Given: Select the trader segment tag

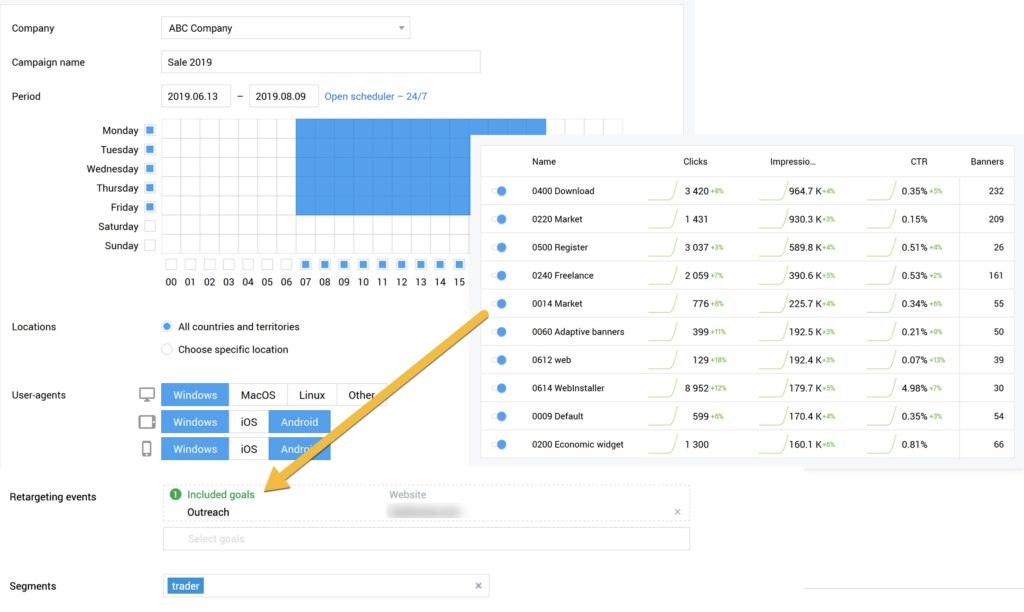Looking at the screenshot, I should pos(185,586).
